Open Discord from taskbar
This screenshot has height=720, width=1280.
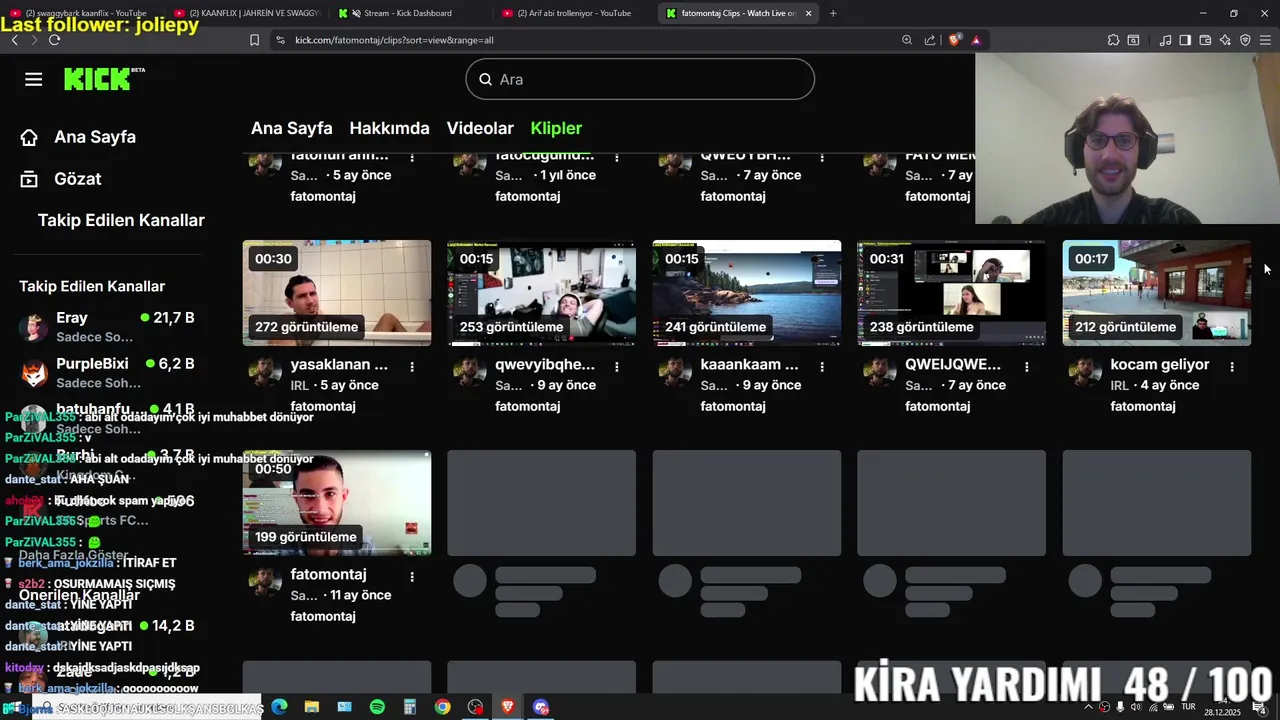click(x=541, y=707)
